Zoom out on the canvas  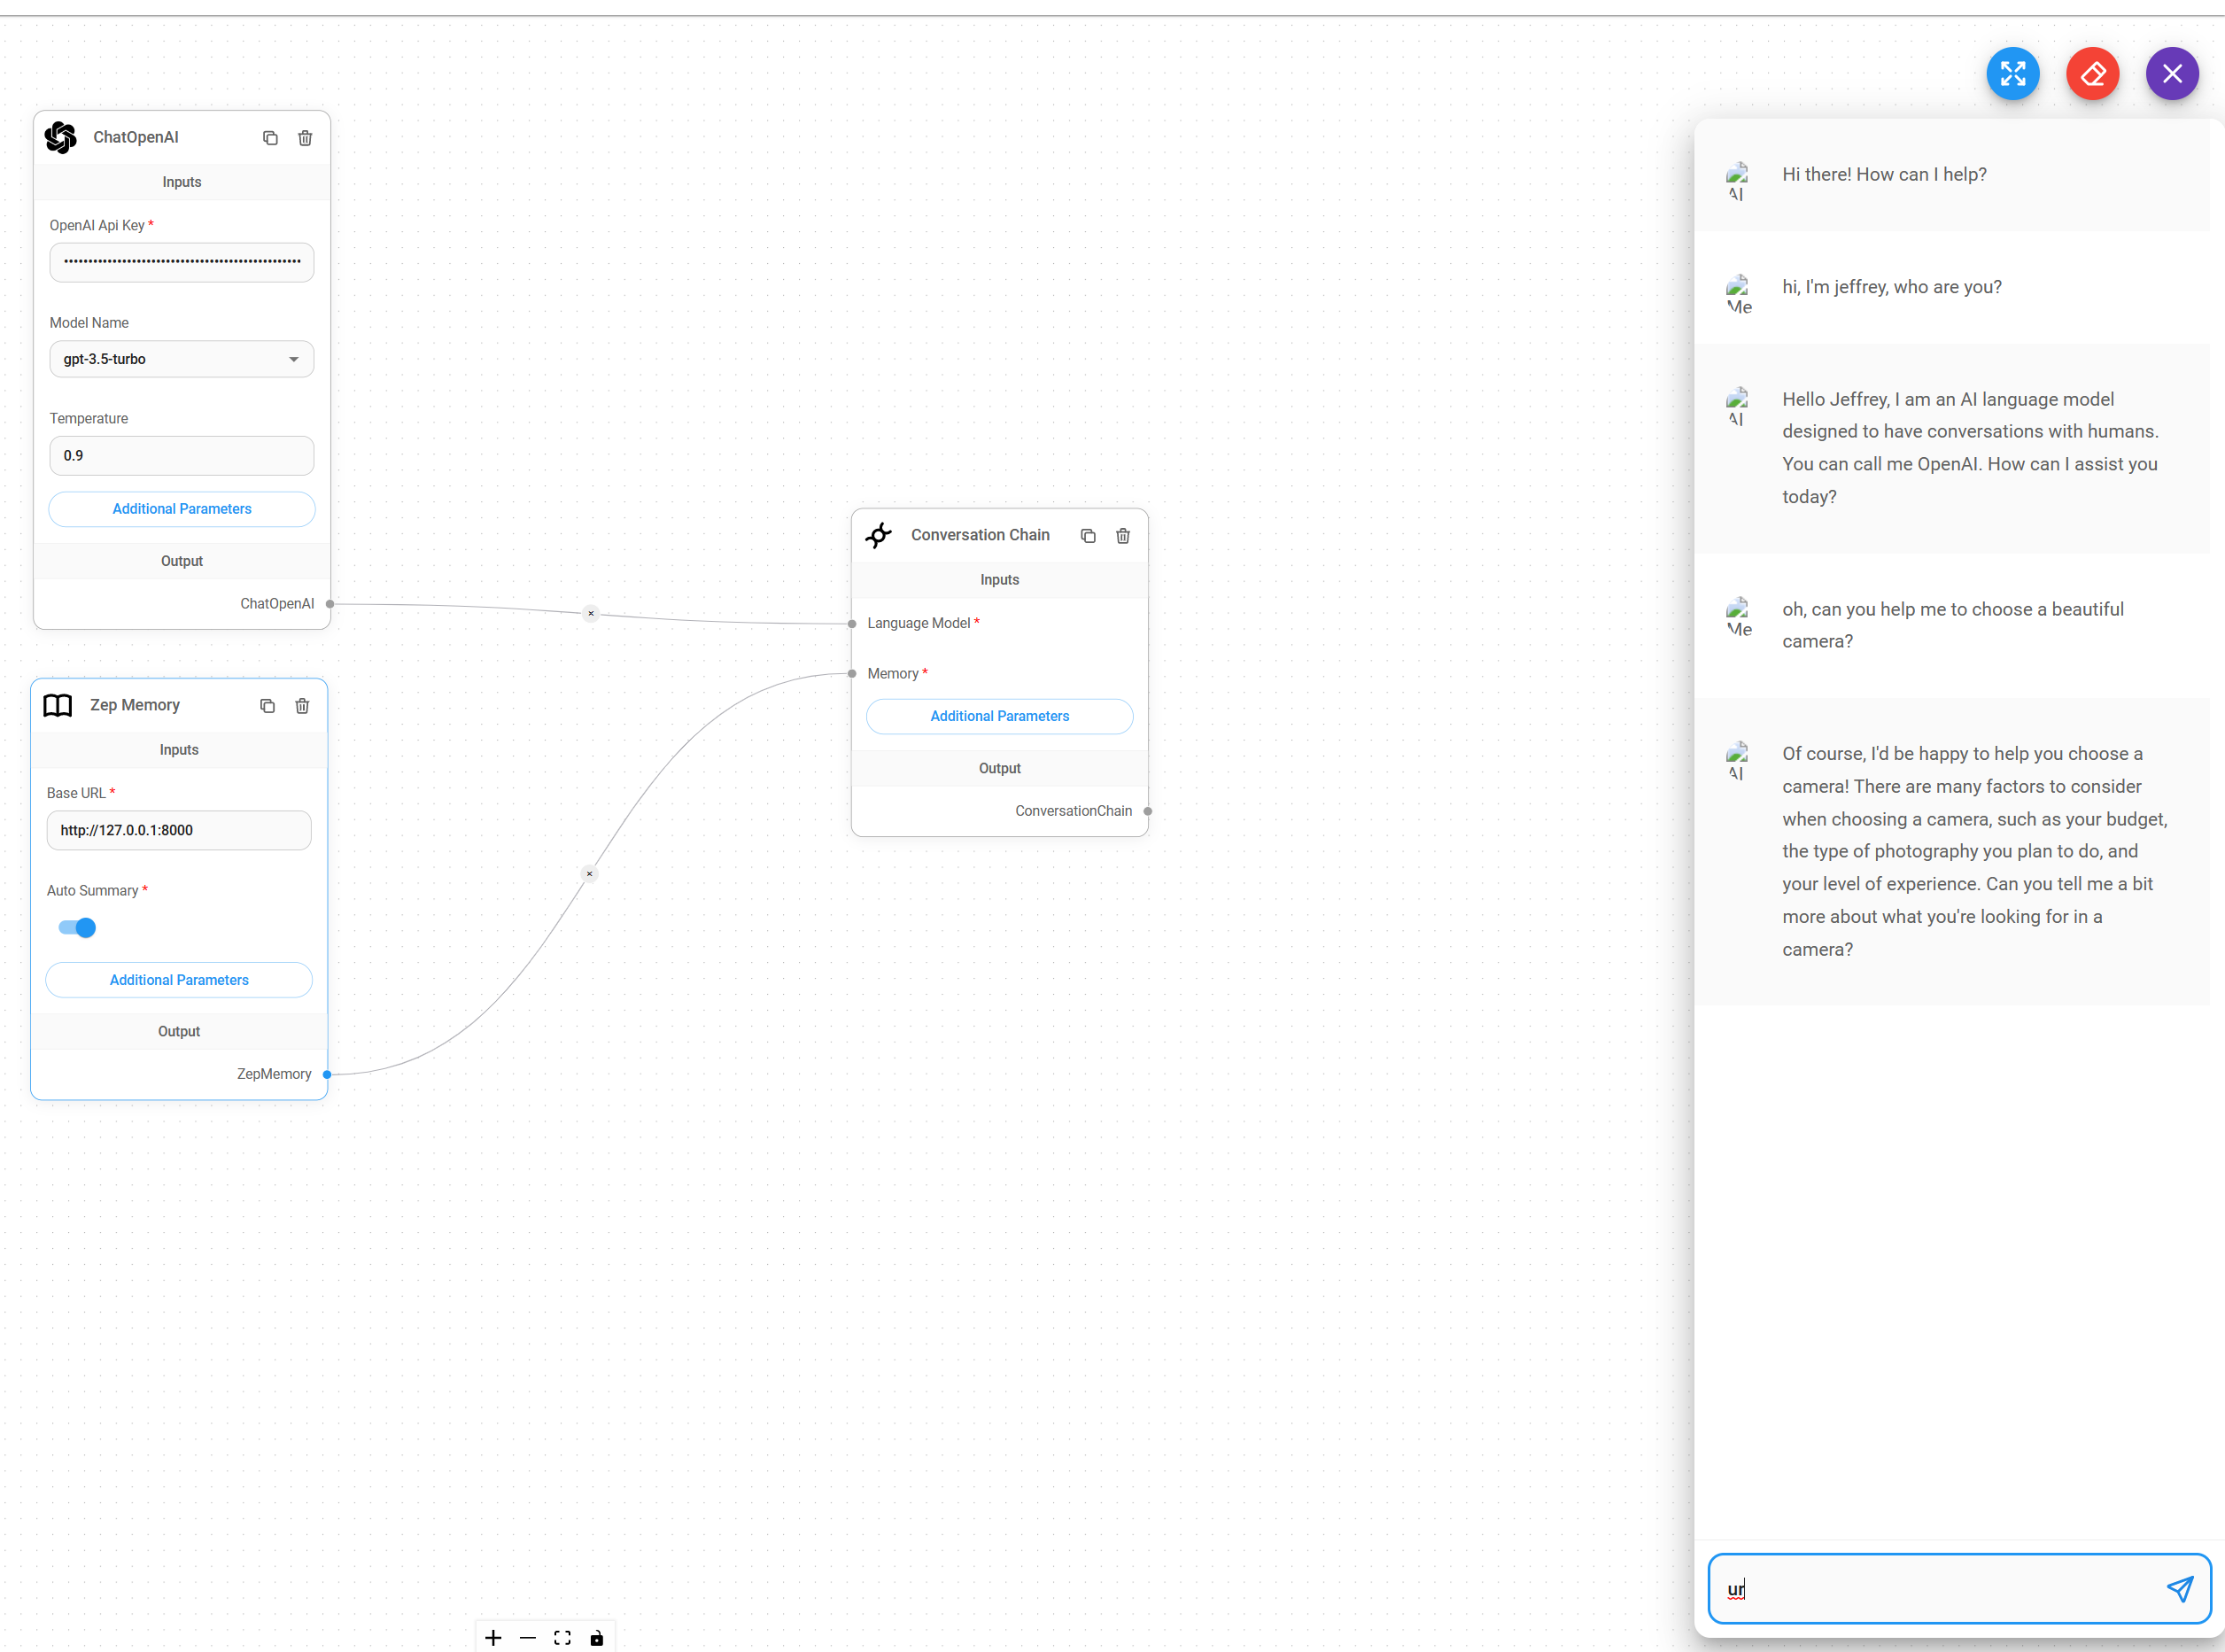point(528,1638)
